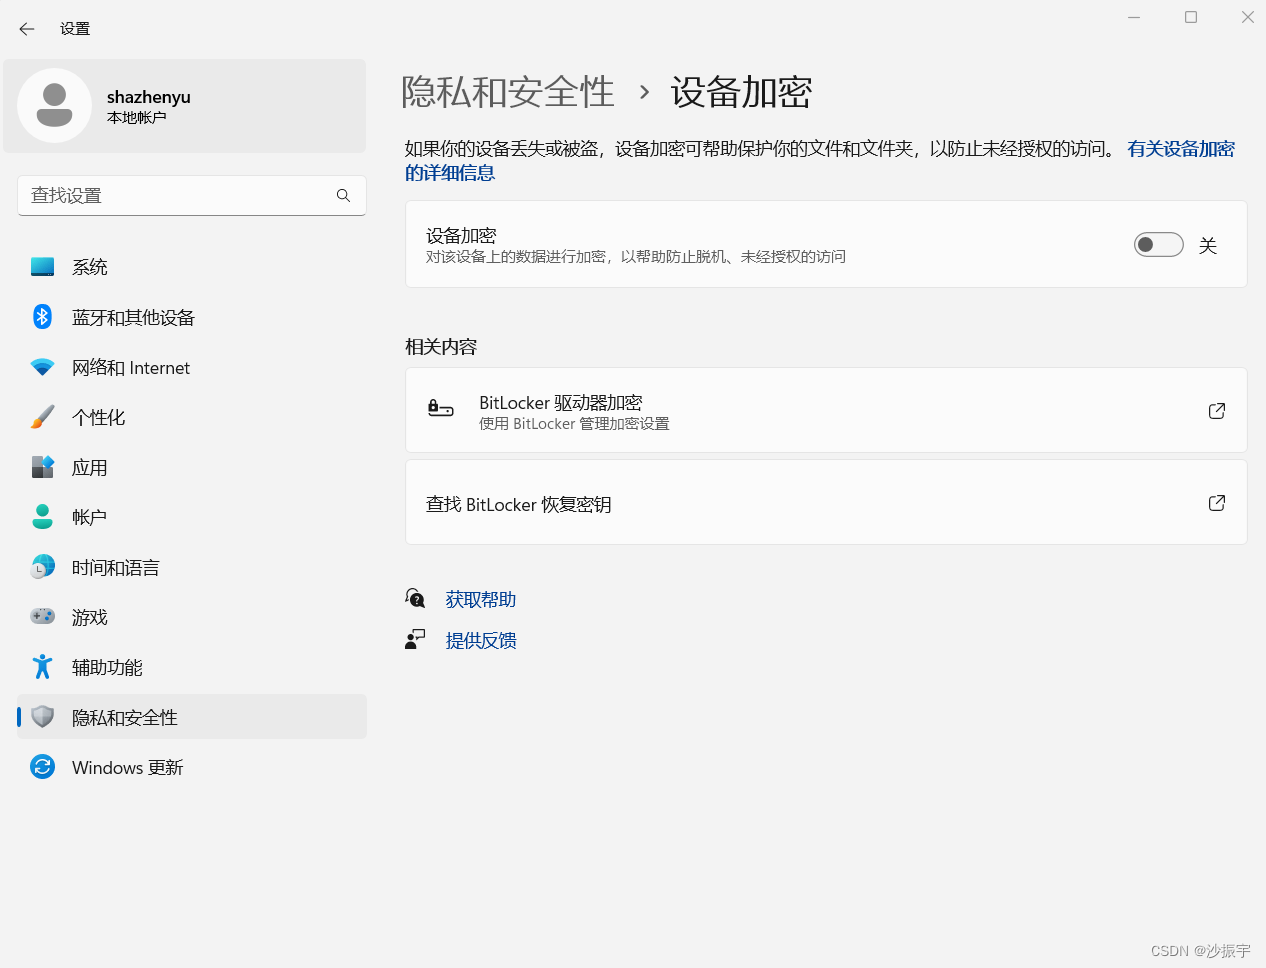The width and height of the screenshot is (1266, 968).
Task: Click the 提供反馈 link
Action: click(481, 640)
